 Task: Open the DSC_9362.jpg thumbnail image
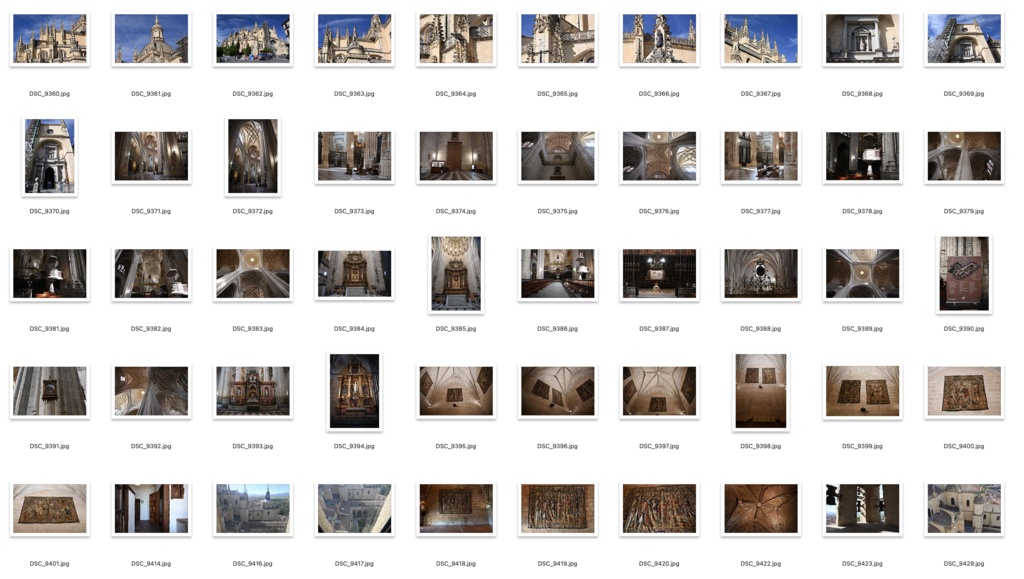pyautogui.click(x=253, y=39)
